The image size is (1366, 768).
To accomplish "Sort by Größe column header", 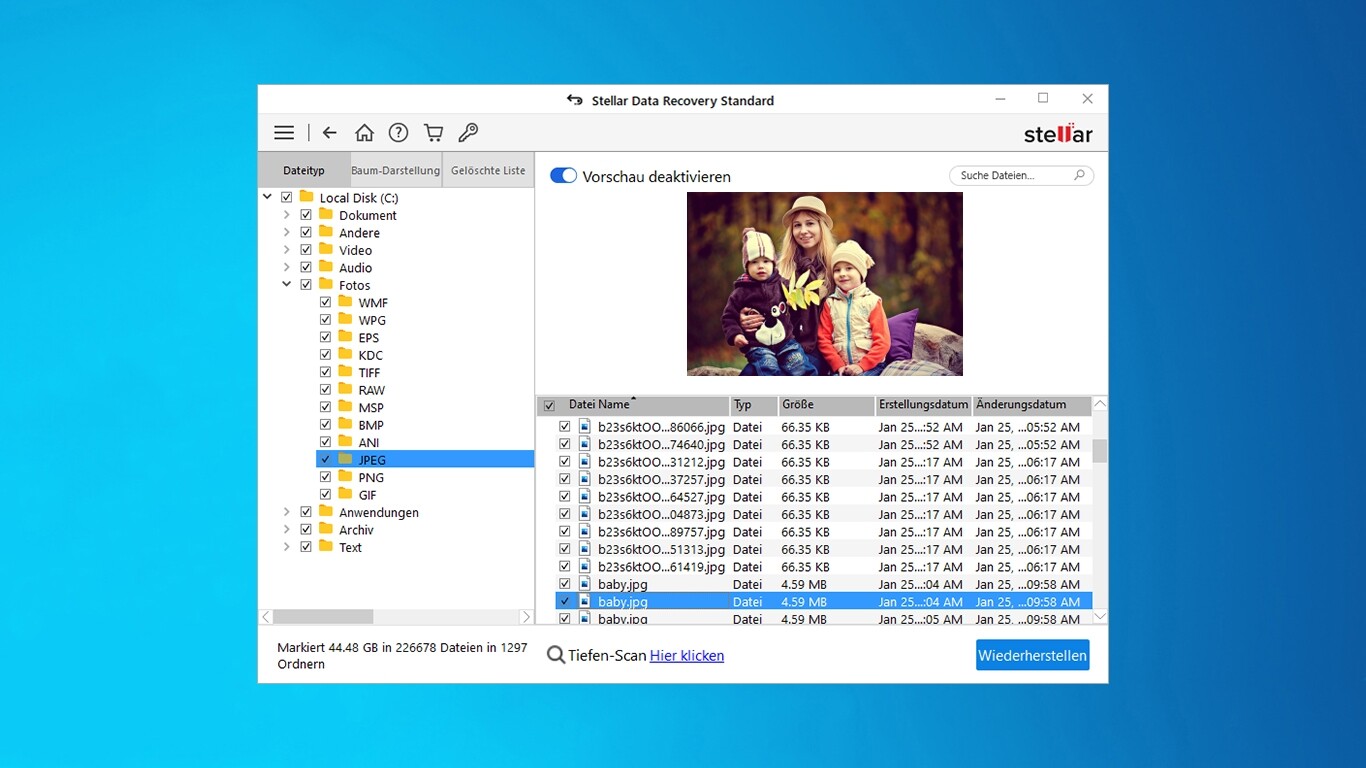I will pos(826,405).
